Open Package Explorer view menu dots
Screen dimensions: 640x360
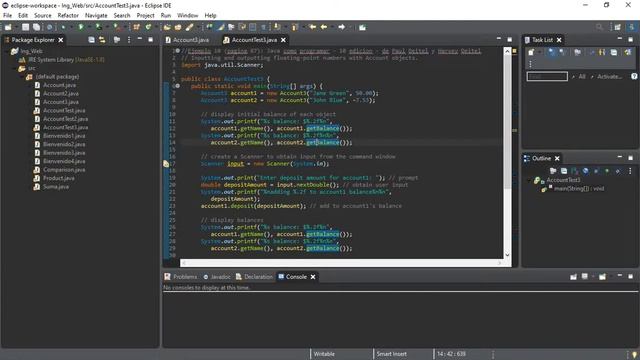[x=129, y=40]
